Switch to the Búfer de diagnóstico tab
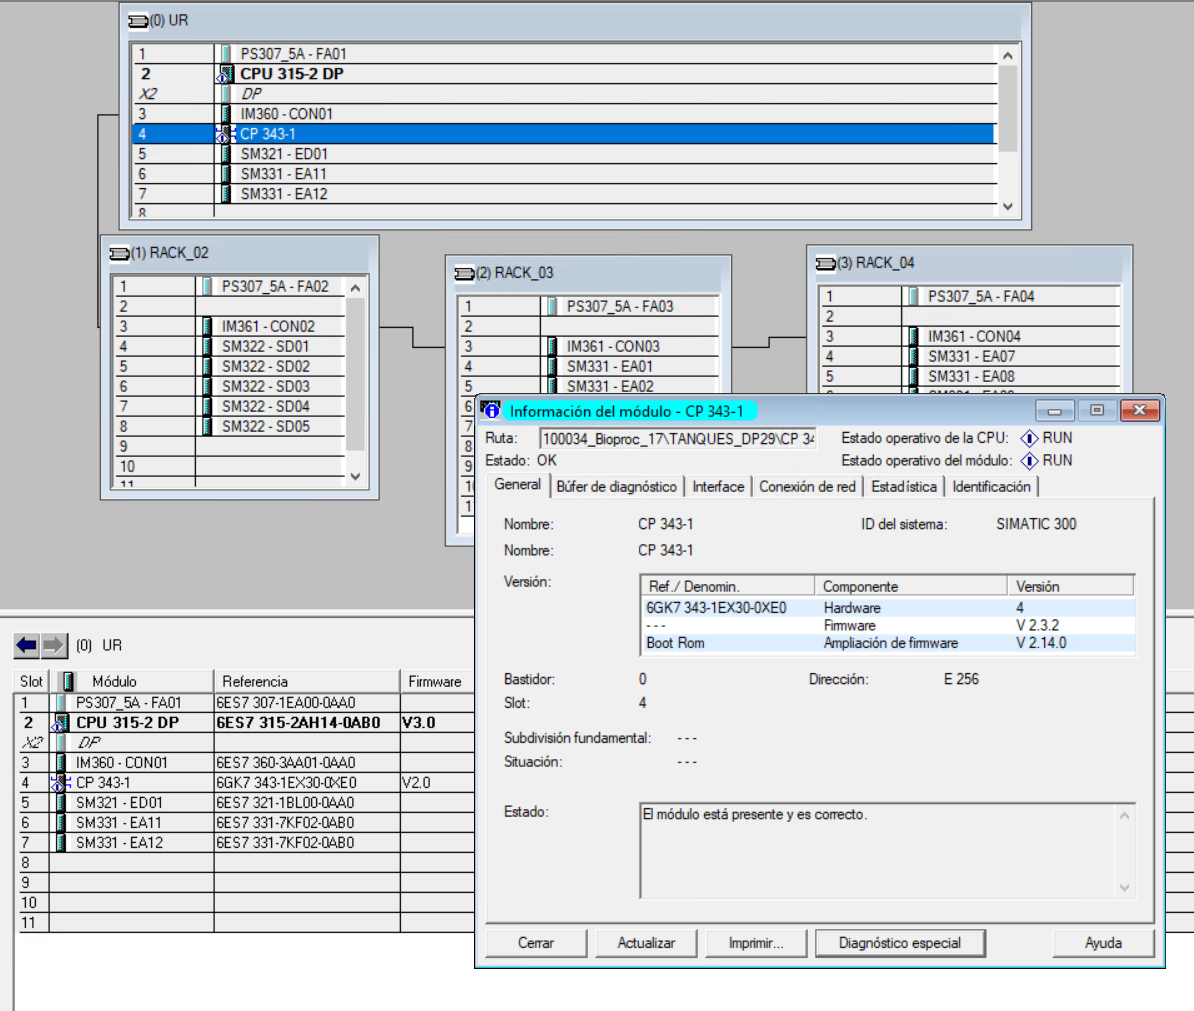The image size is (1194, 1011). [616, 487]
